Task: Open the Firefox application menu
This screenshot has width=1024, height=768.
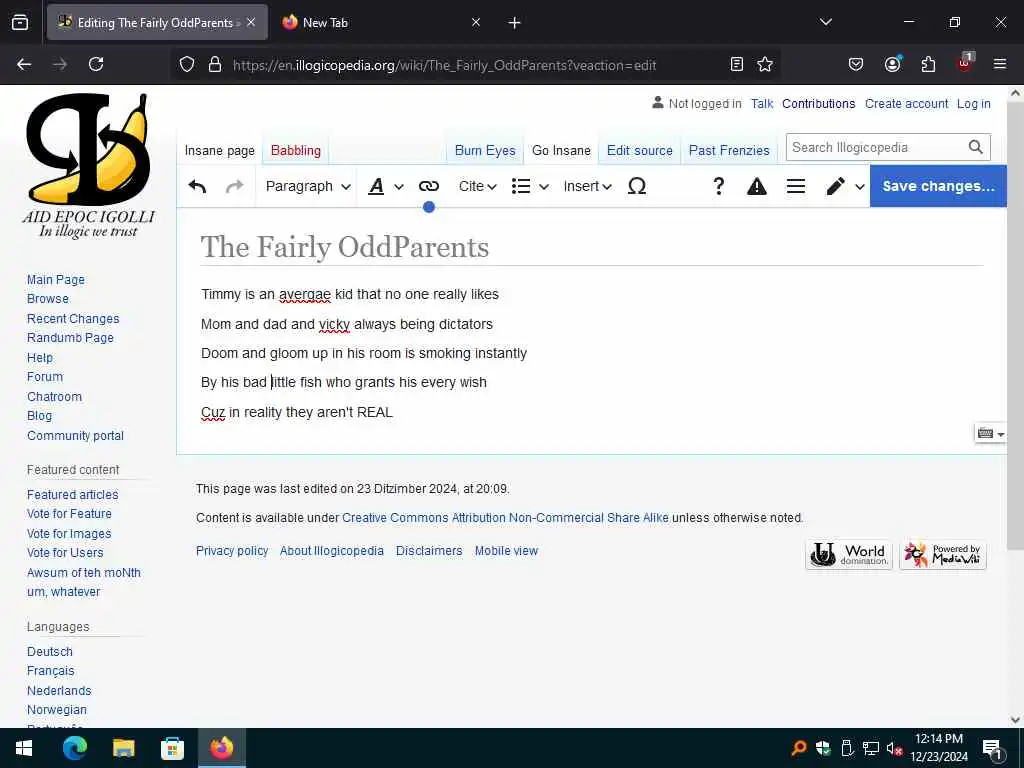Action: 999,64
